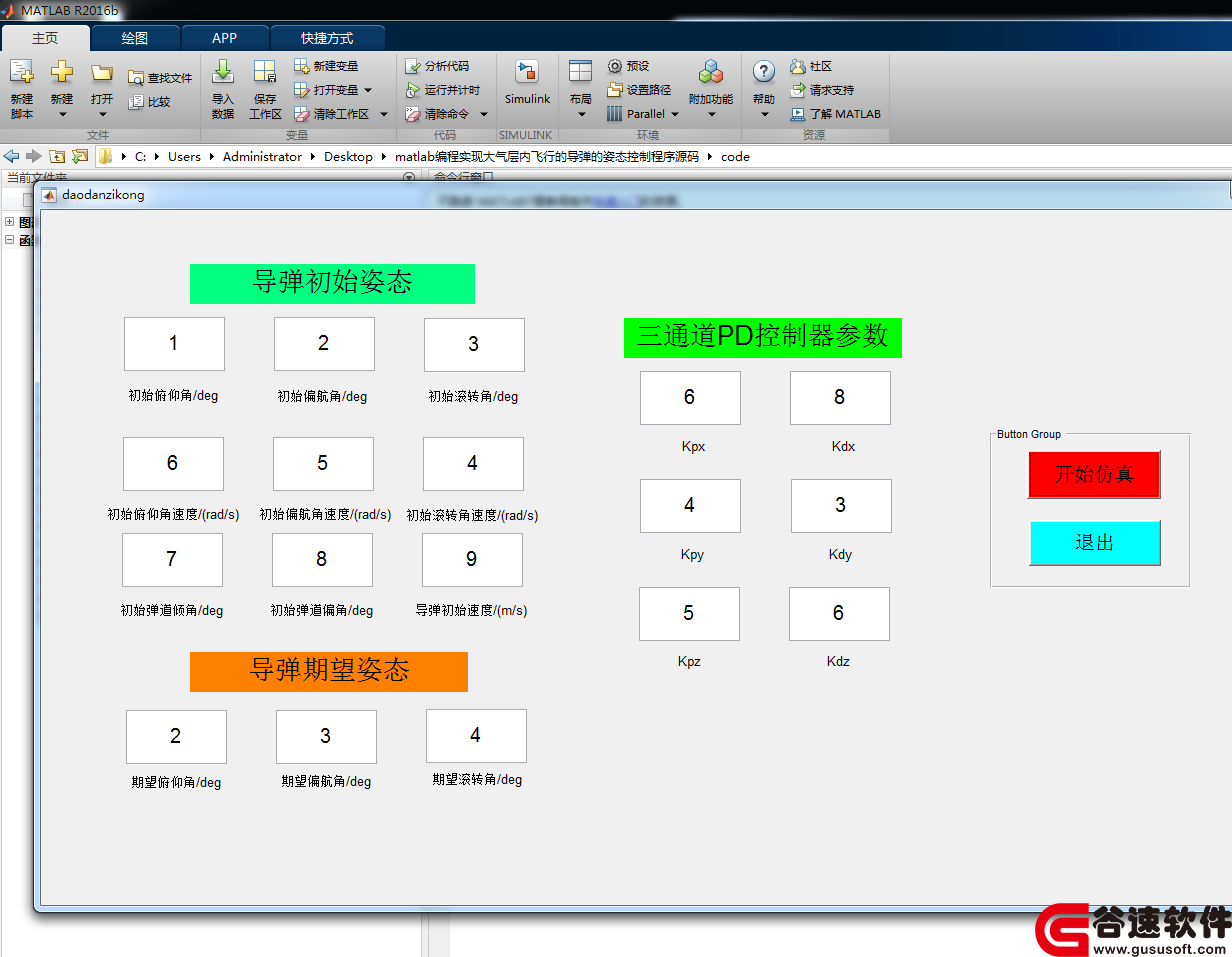Click 保存工作区 (Save Workspace) icon
The width and height of the screenshot is (1232, 957).
[x=265, y=72]
